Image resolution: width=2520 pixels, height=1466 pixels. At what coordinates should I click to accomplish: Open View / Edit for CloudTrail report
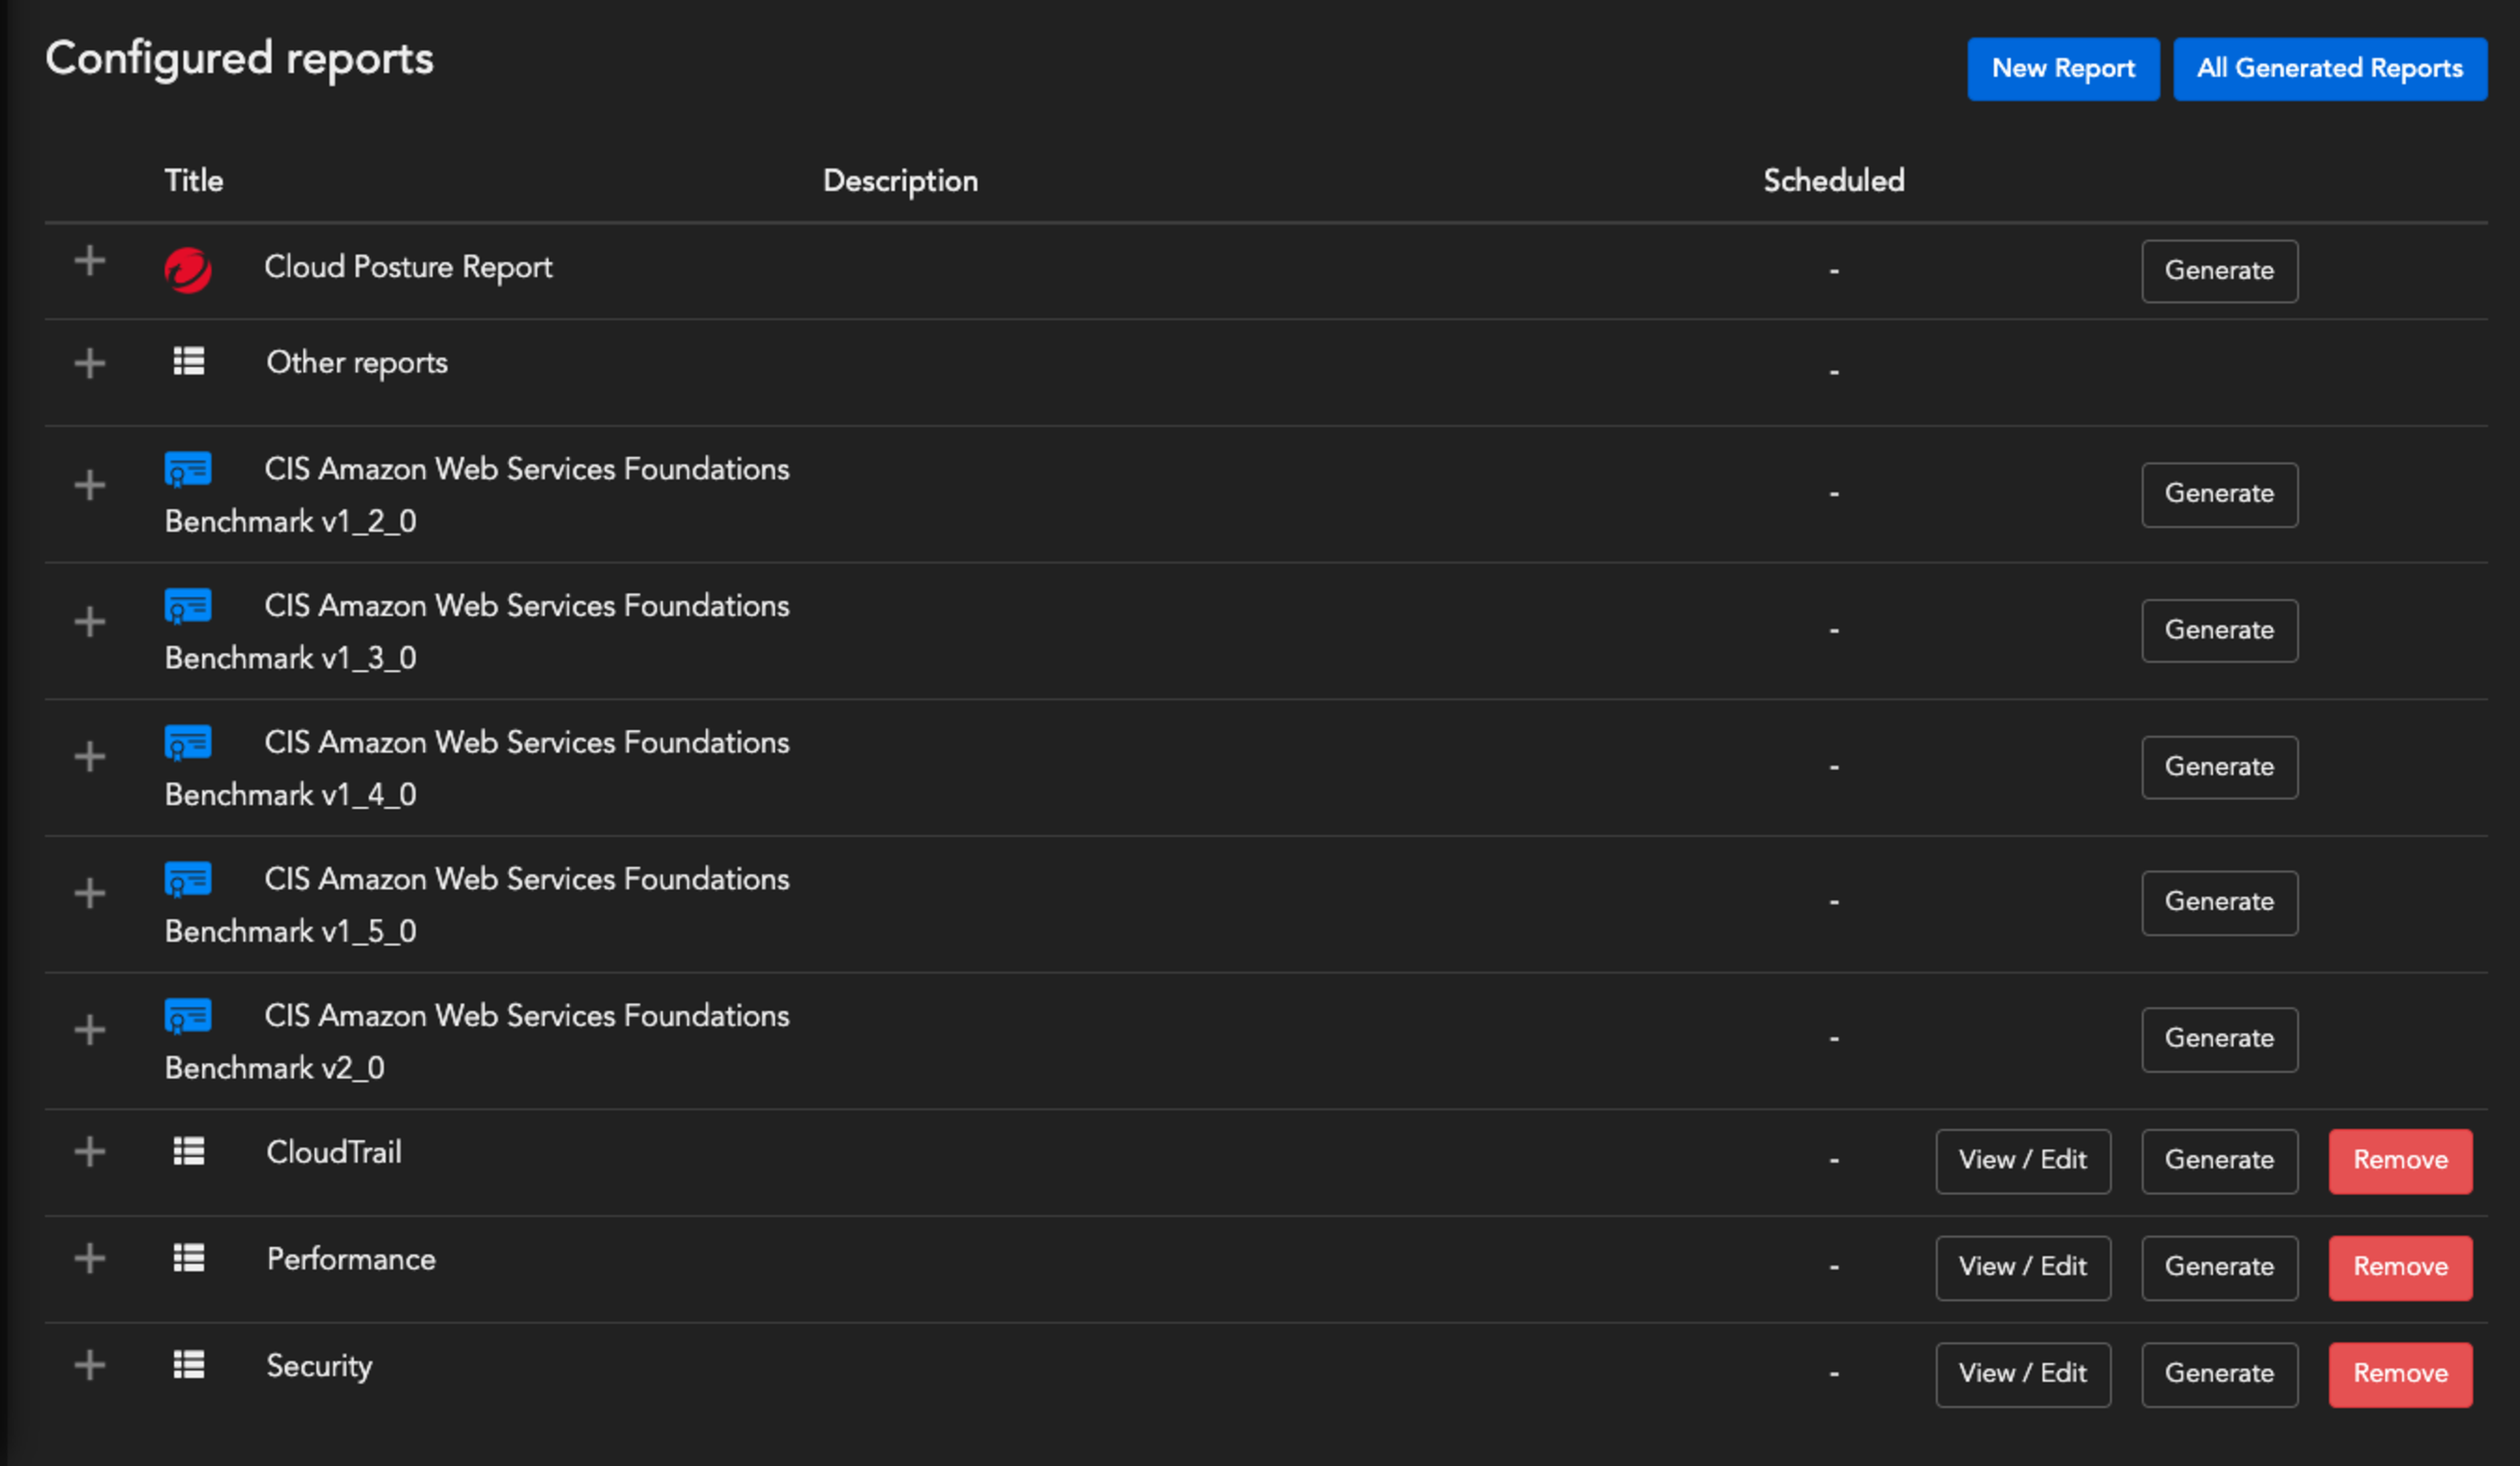pyautogui.click(x=2022, y=1161)
